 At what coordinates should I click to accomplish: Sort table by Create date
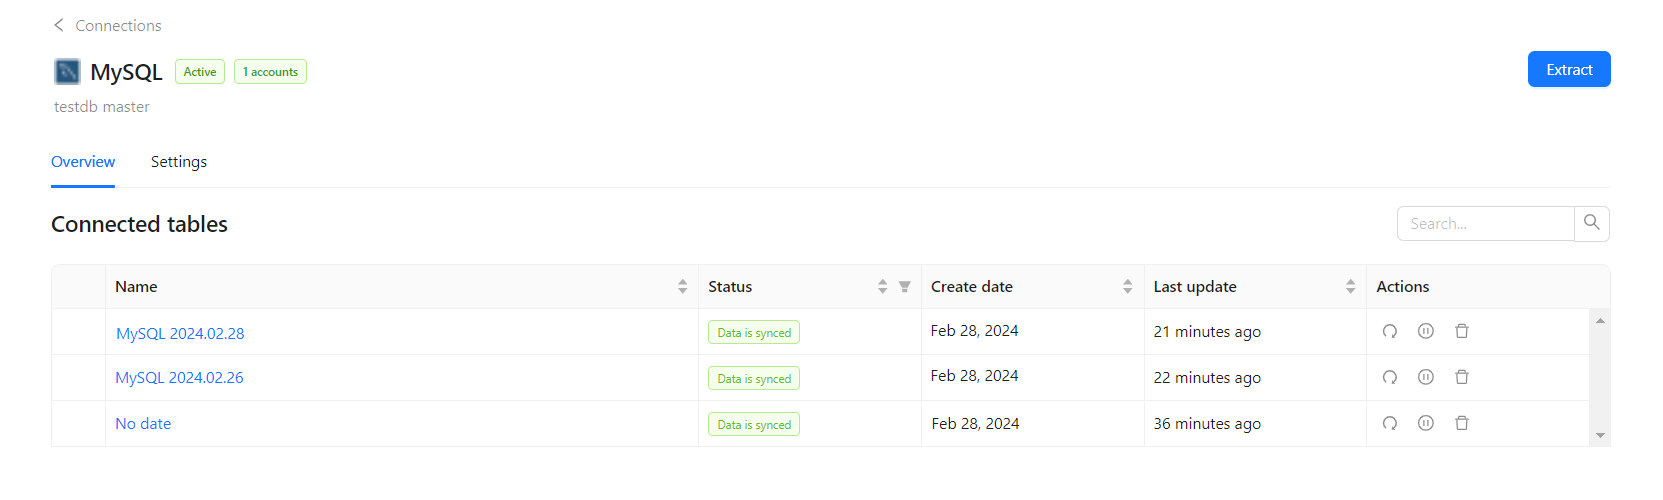(1128, 287)
